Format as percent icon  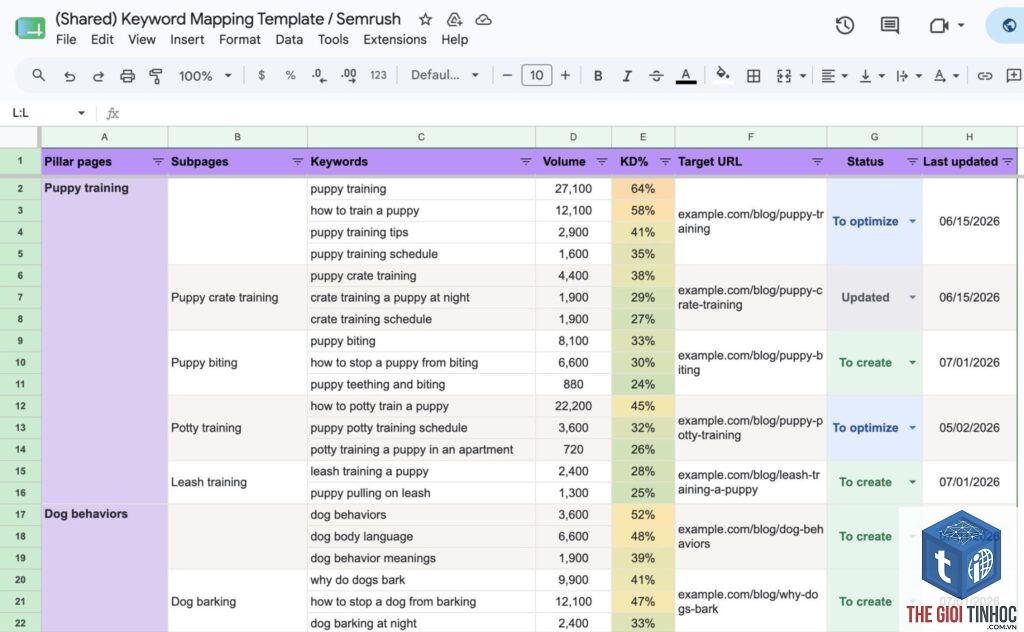tap(291, 75)
